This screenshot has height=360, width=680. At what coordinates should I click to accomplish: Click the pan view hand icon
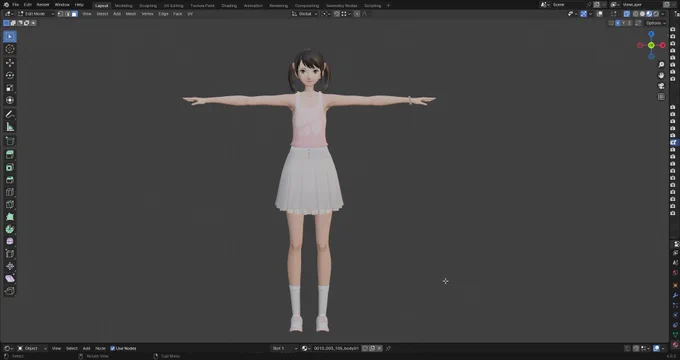[661, 75]
